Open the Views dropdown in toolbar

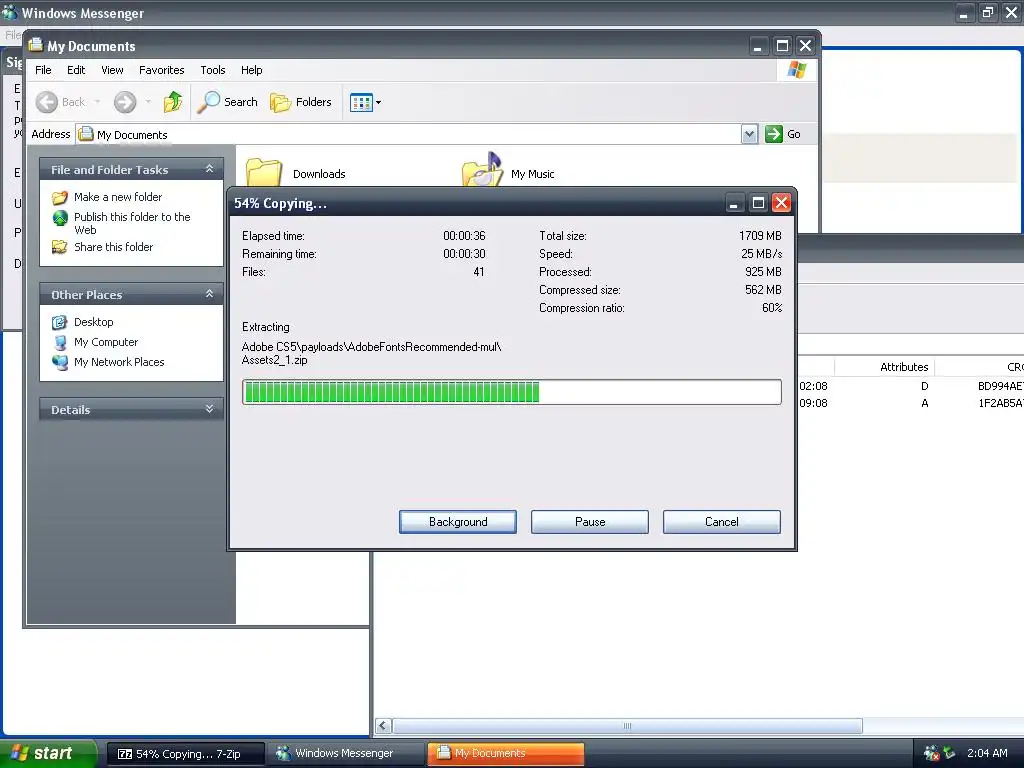pos(365,103)
